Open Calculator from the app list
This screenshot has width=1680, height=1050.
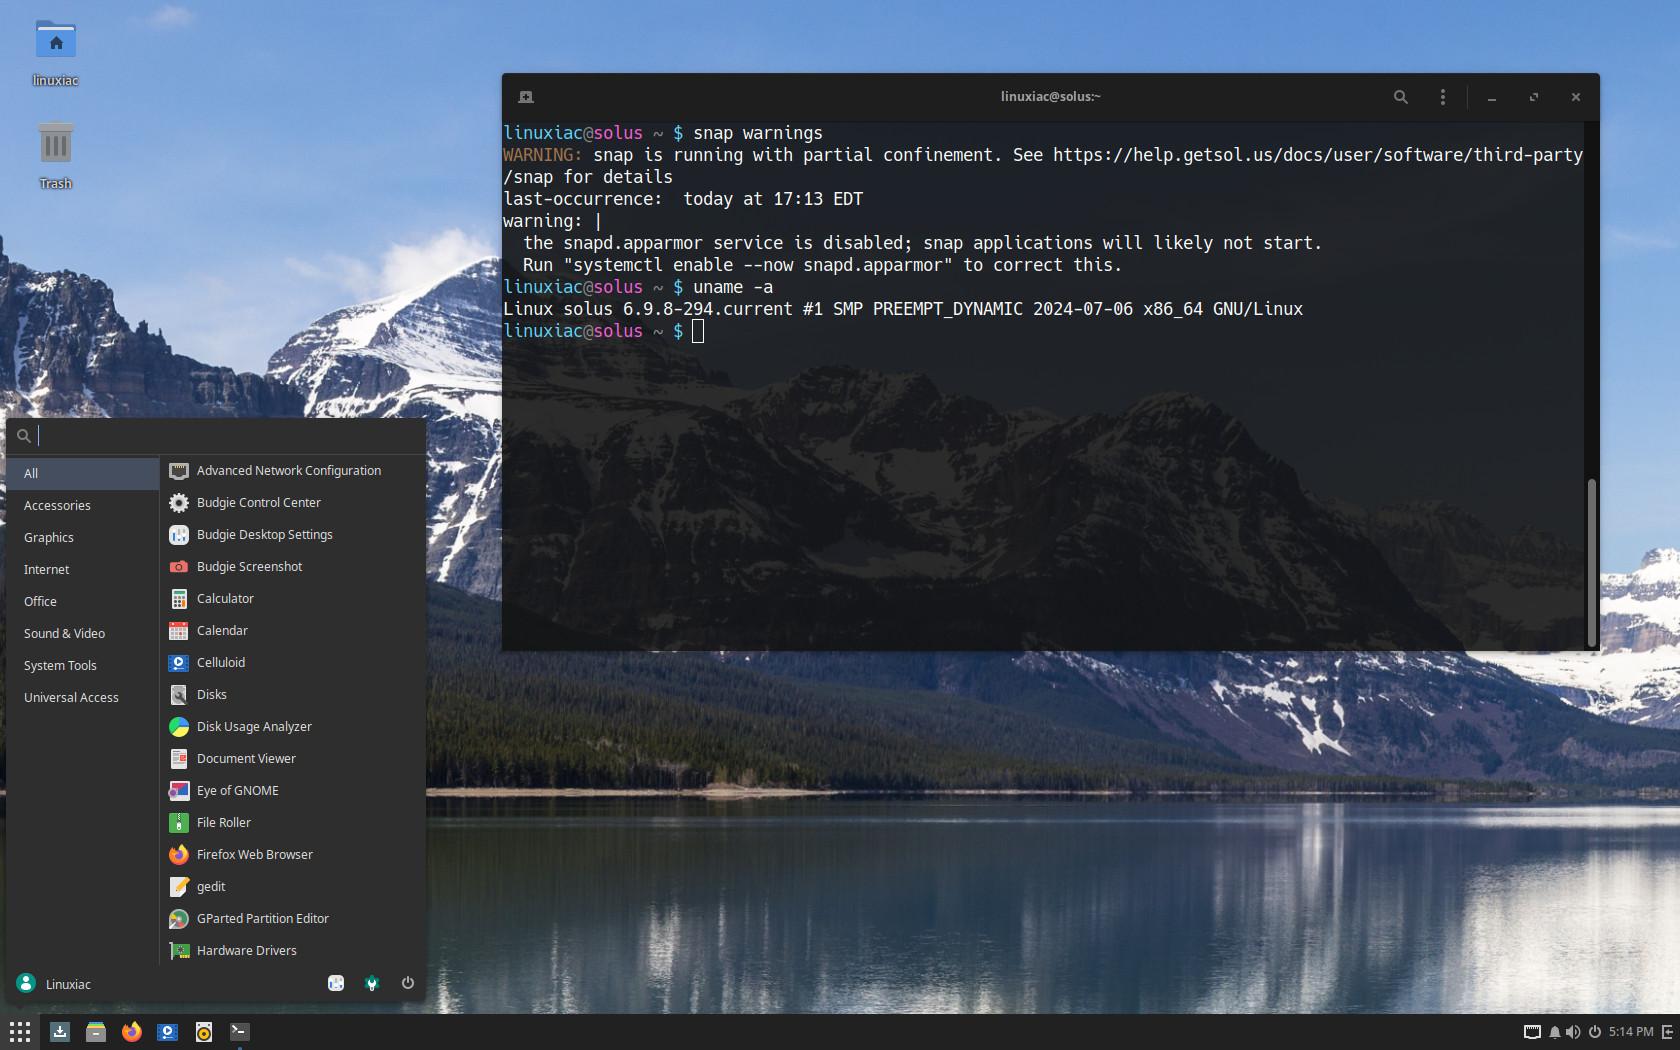click(x=293, y=599)
